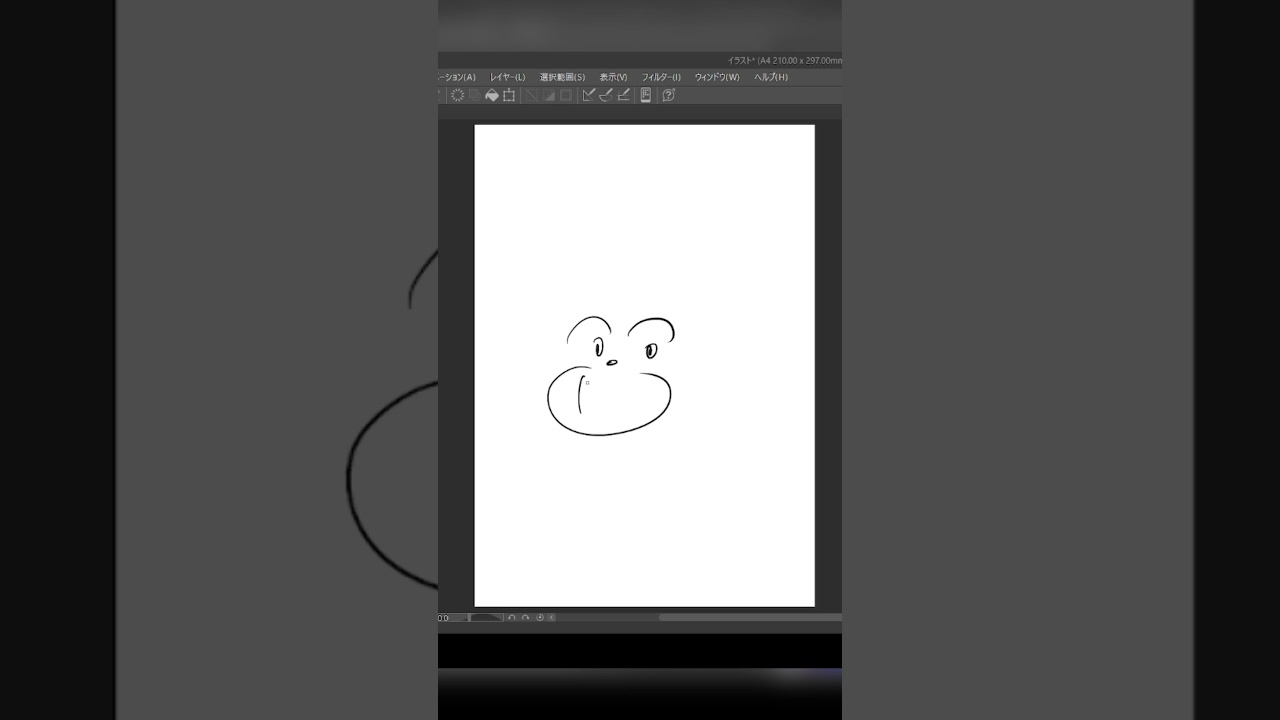1280x720 pixels.
Task: Click the scroll-left arrow beside horizontal scrollbar
Action: pos(551,618)
